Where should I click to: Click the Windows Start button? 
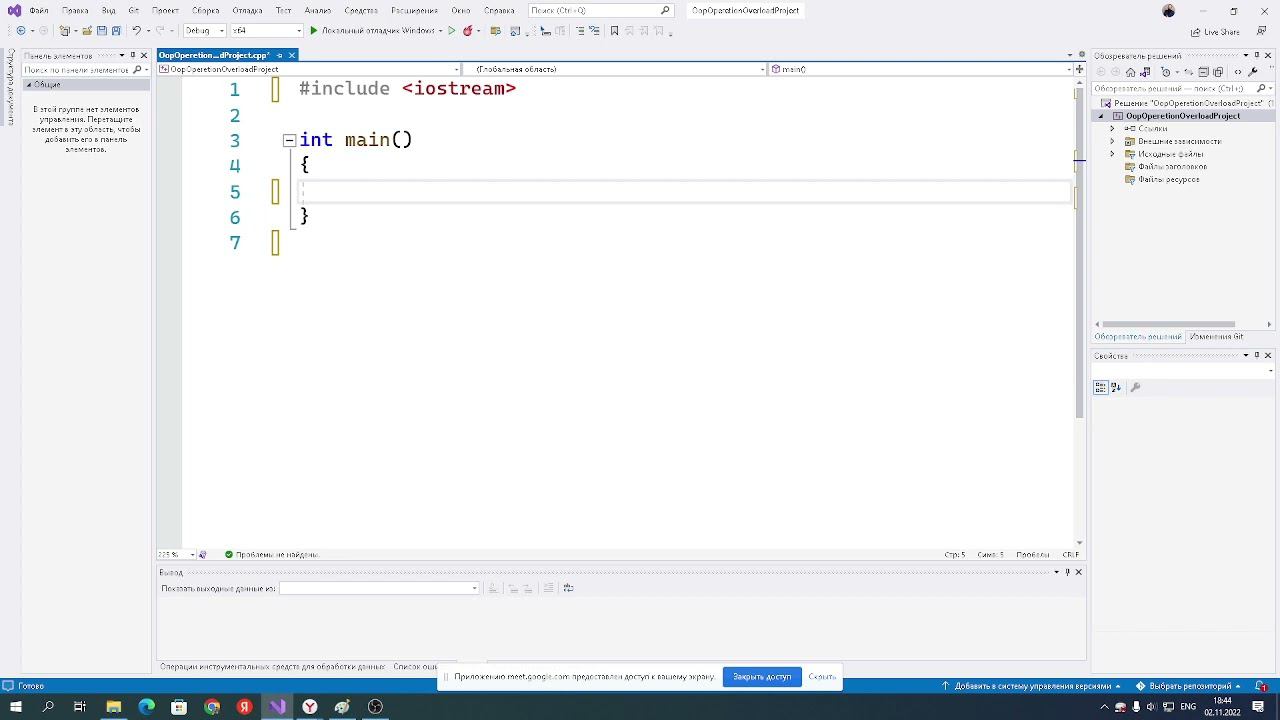(x=16, y=706)
